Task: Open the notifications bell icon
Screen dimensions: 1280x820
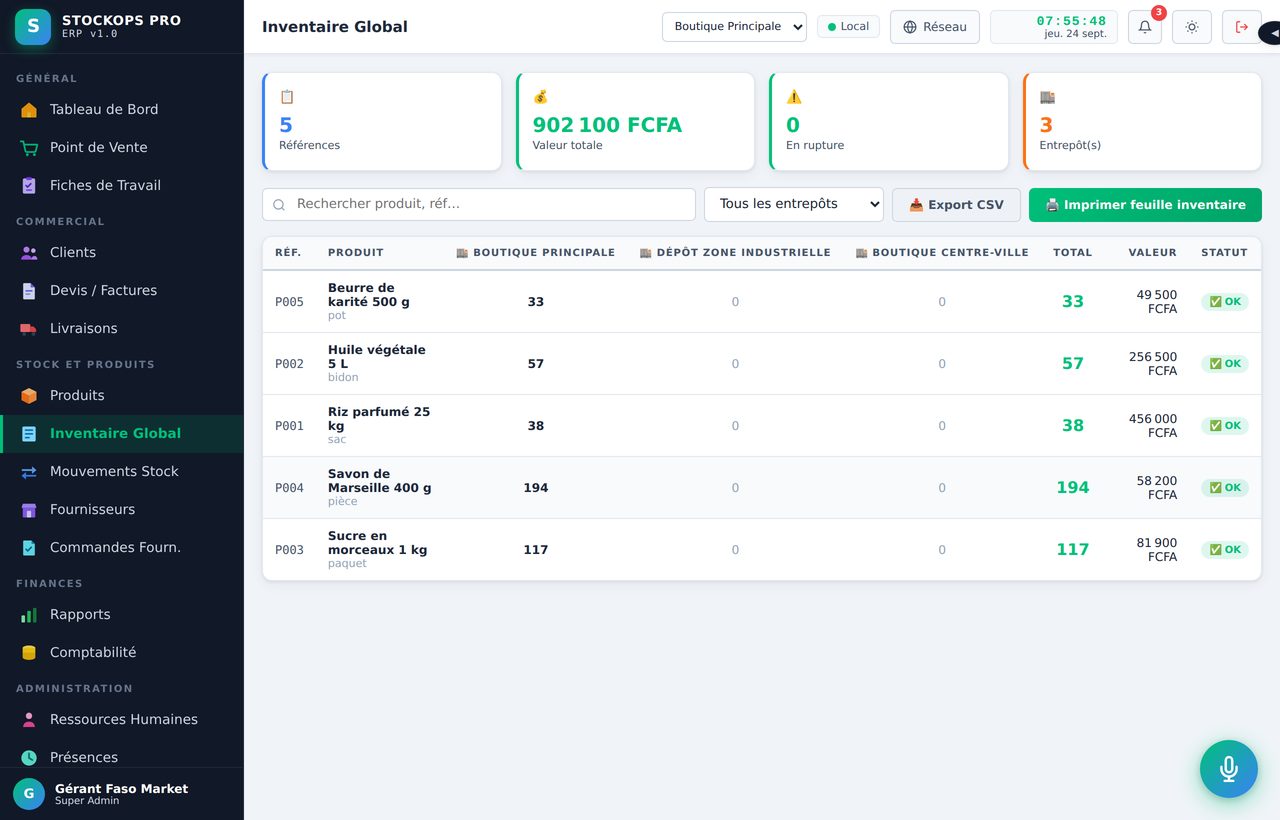Action: [1145, 27]
